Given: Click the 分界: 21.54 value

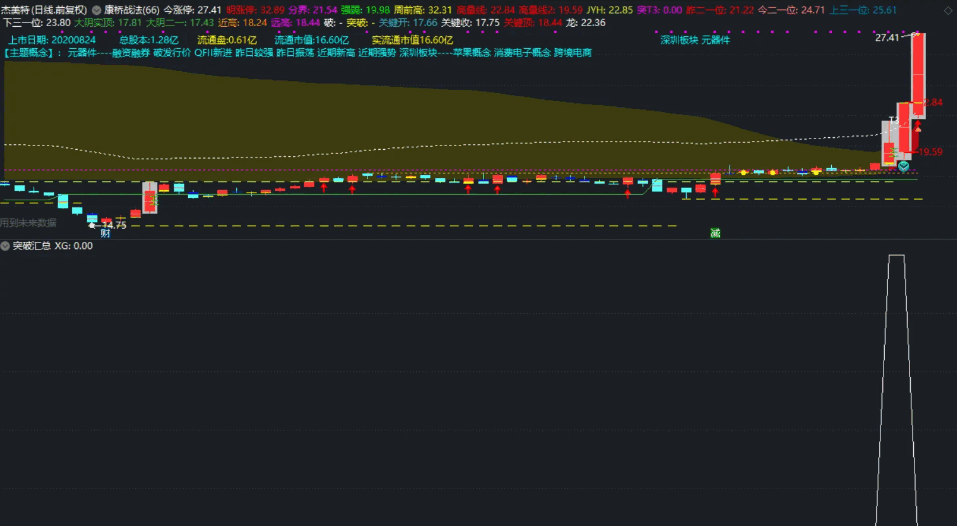Looking at the screenshot, I should [x=312, y=10].
